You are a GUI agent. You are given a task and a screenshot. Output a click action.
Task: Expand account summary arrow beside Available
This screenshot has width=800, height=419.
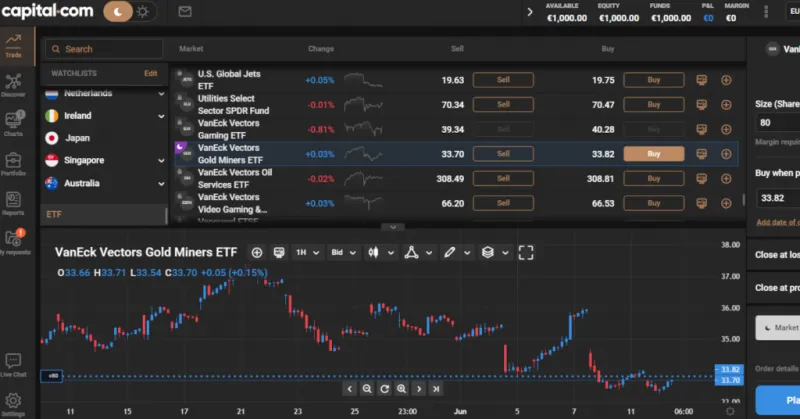point(530,12)
